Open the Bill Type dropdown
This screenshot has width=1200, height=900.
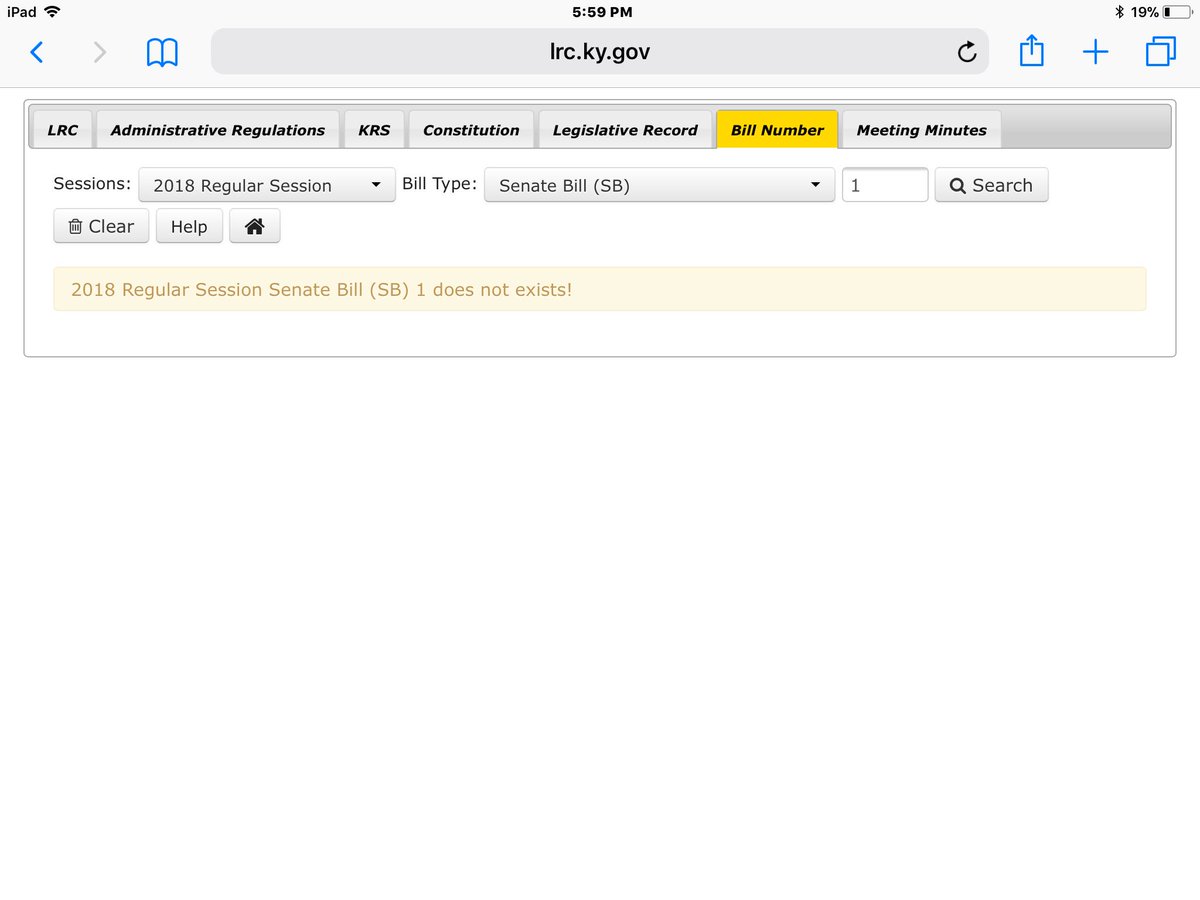pyautogui.click(x=659, y=185)
